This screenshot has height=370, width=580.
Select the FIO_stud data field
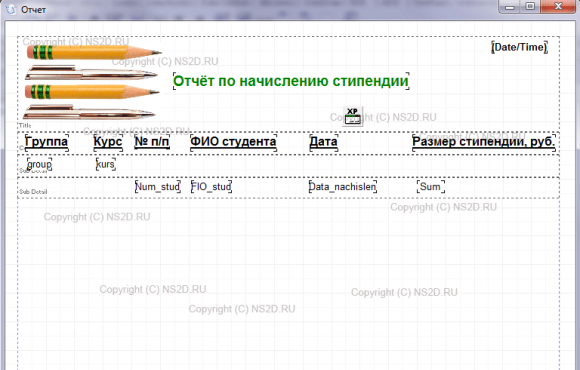[211, 186]
